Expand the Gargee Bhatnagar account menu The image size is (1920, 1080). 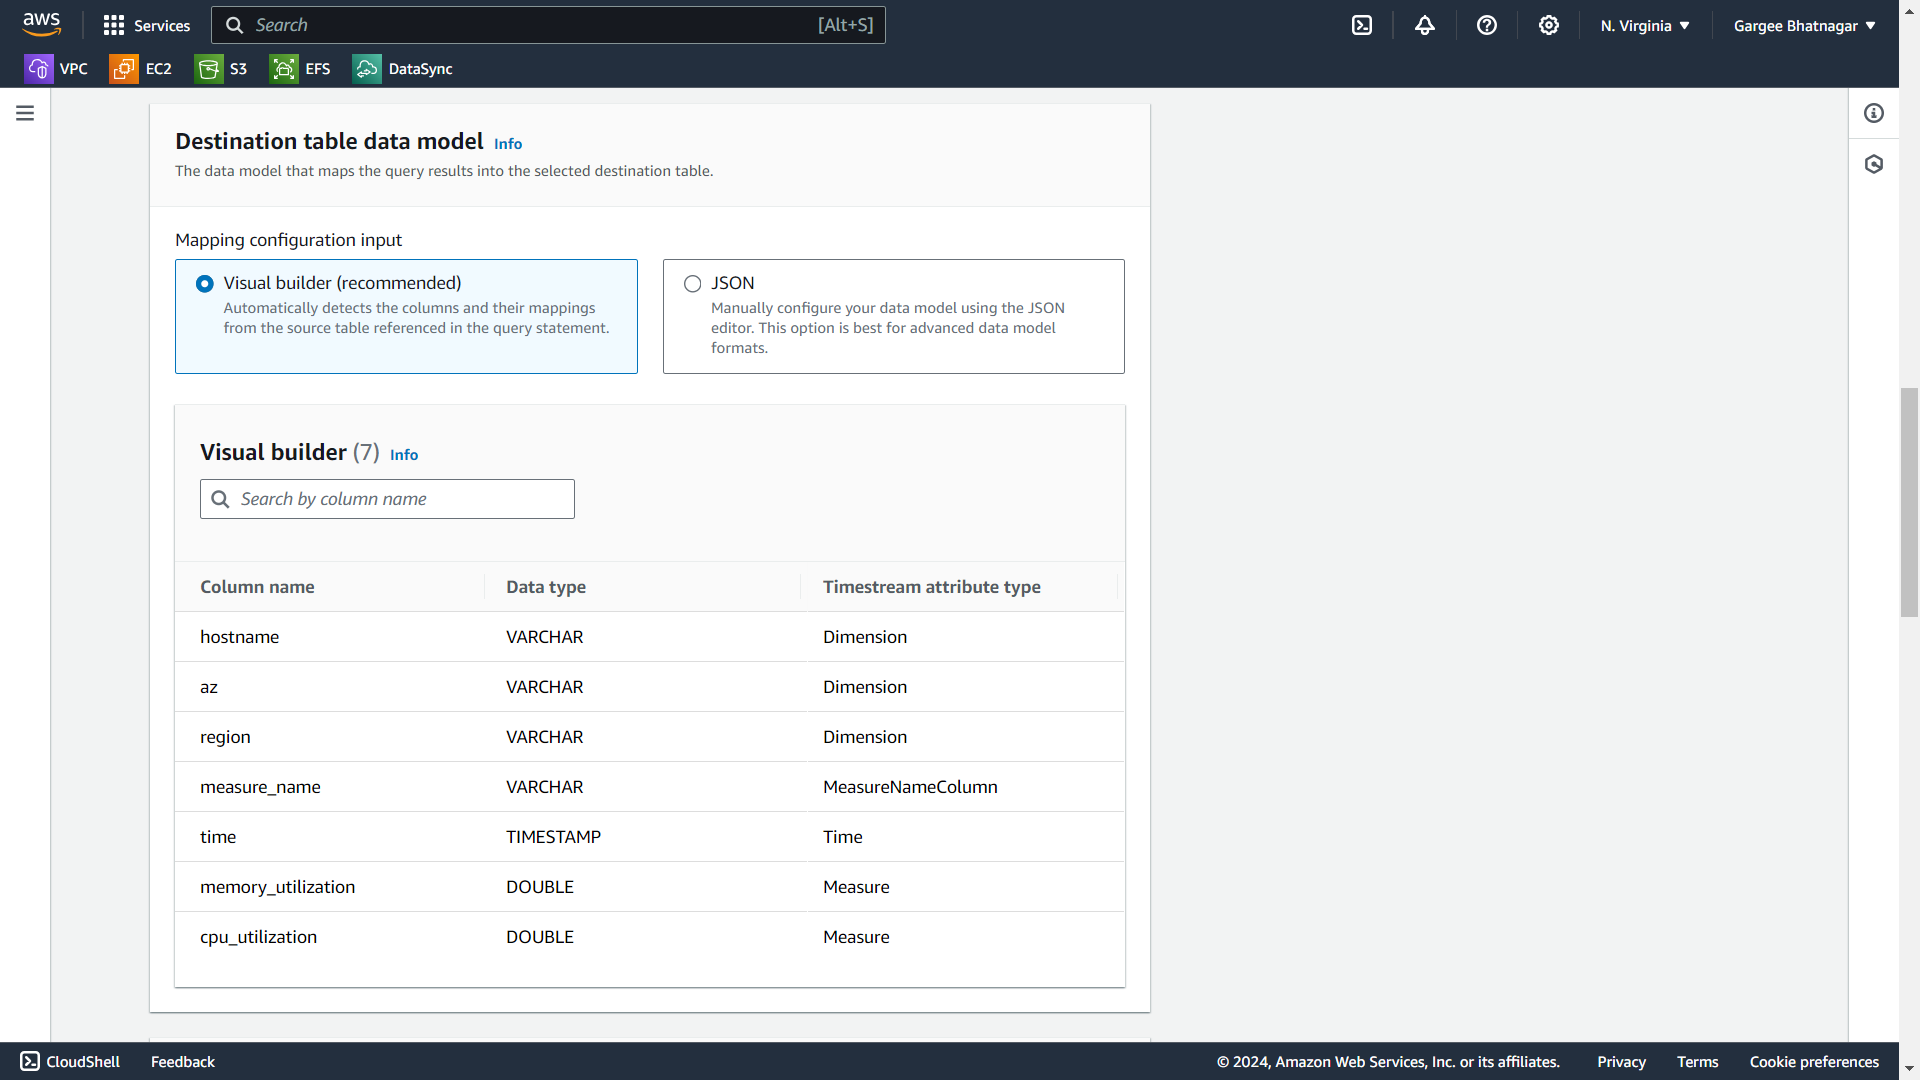[1804, 26]
